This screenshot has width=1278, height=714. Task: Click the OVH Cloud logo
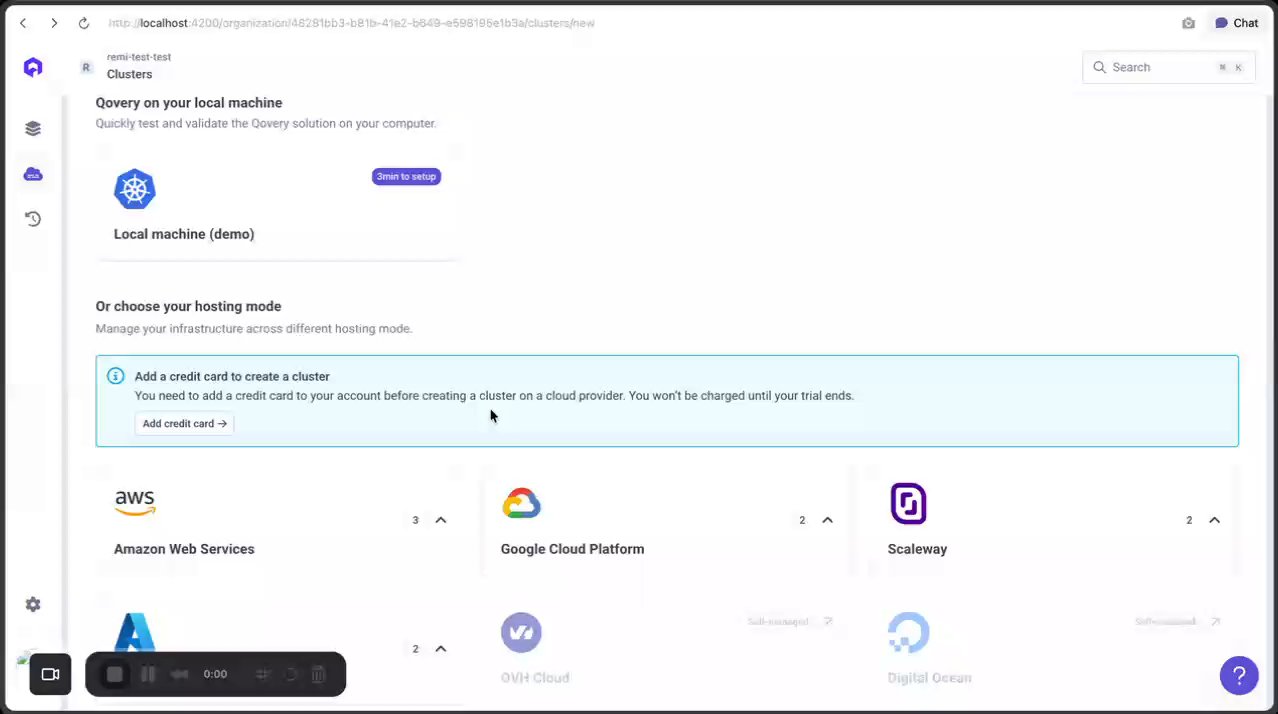tap(521, 632)
